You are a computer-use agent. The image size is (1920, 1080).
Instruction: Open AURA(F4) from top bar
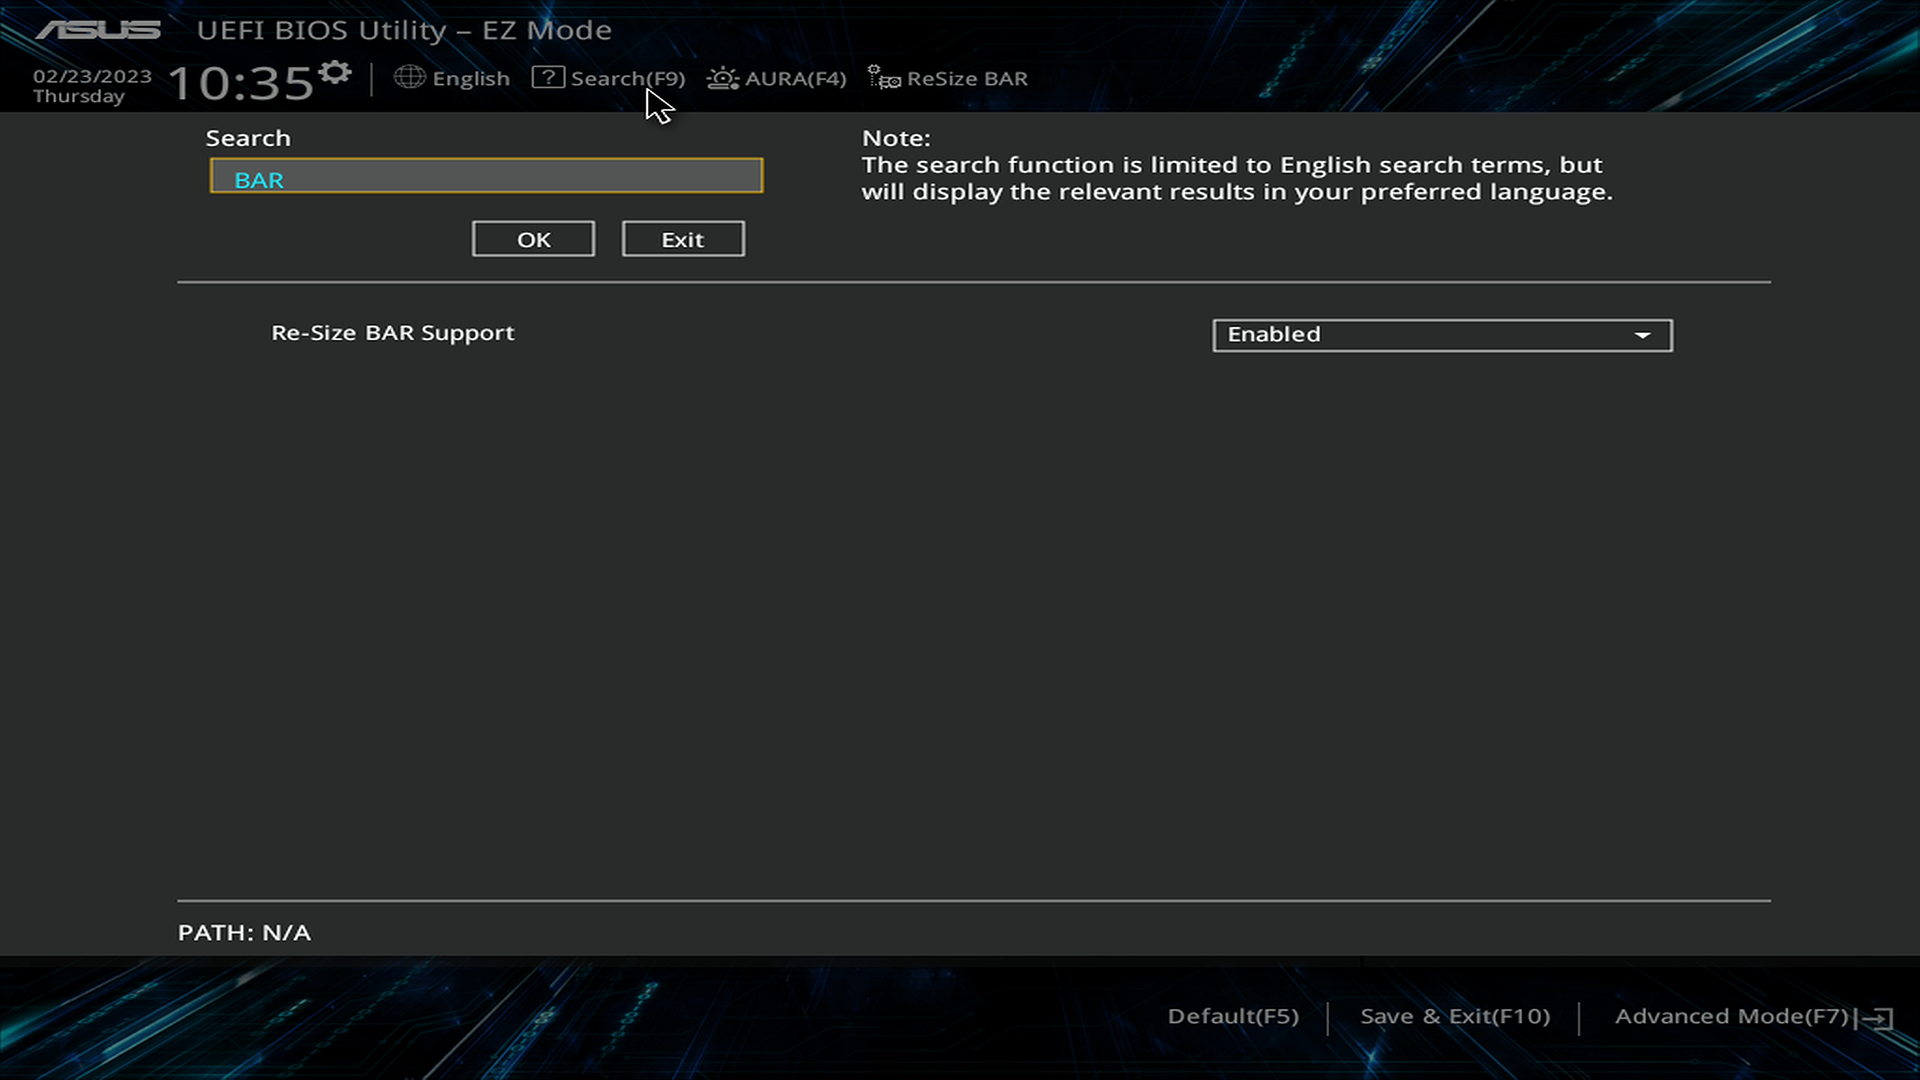795,78
